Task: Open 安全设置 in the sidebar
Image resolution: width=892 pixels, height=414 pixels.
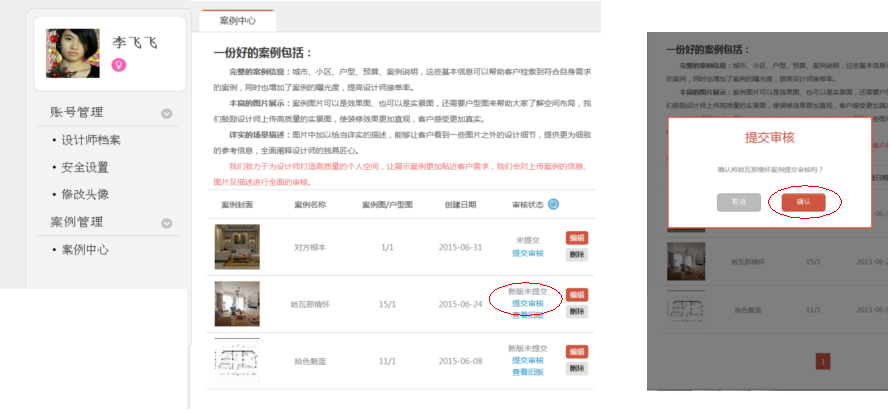Action: tap(84, 167)
